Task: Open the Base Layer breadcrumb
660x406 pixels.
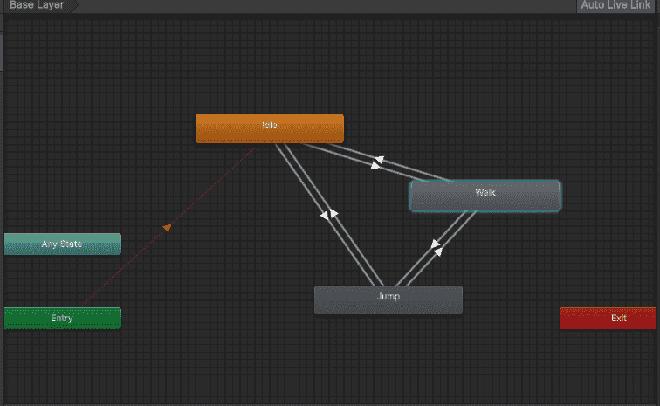Action: (39, 5)
